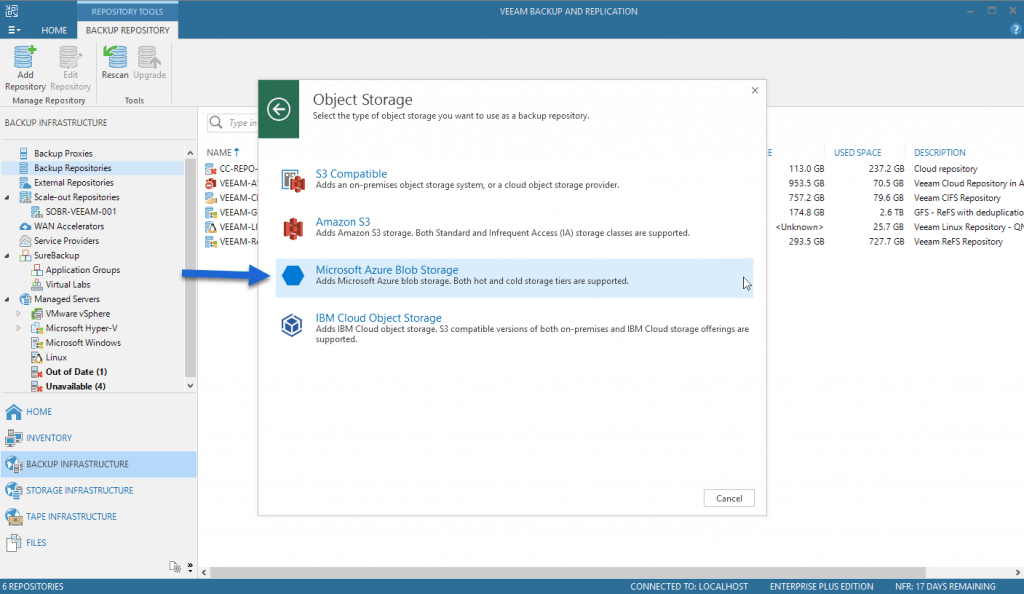Screen dimensions: 1024x594
Task: Collapse the Scale-out Repositories node
Action: click(x=7, y=197)
